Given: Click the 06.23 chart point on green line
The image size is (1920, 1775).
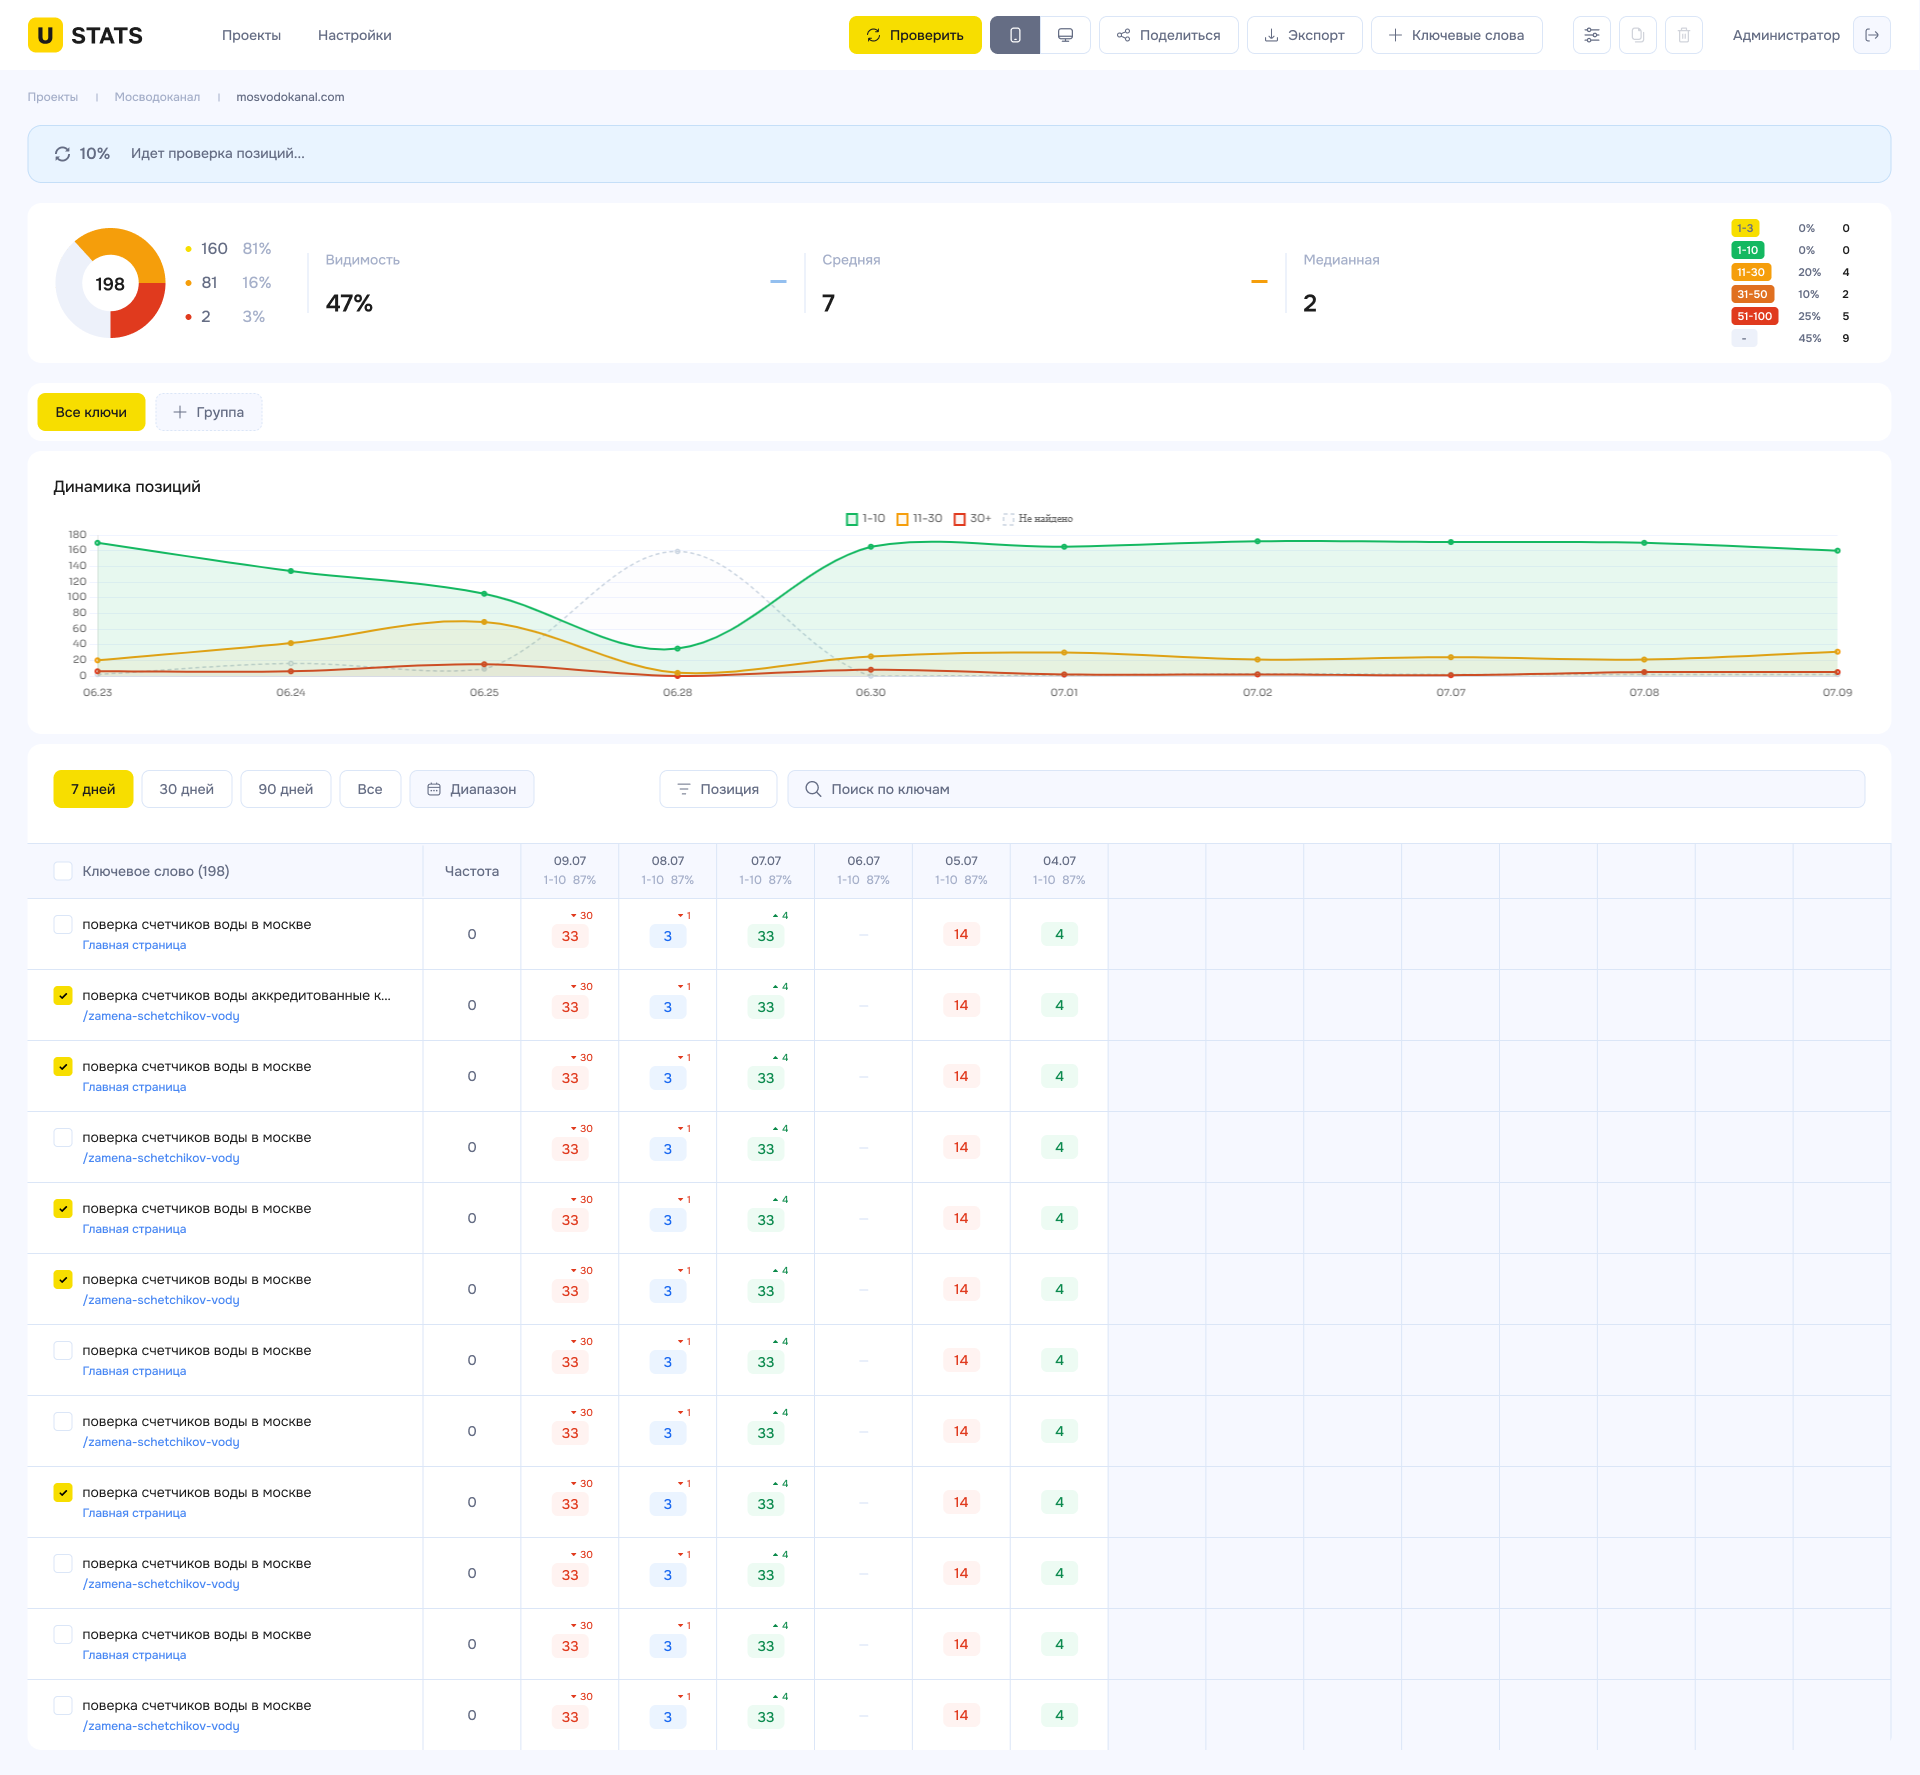Looking at the screenshot, I should click(x=97, y=543).
